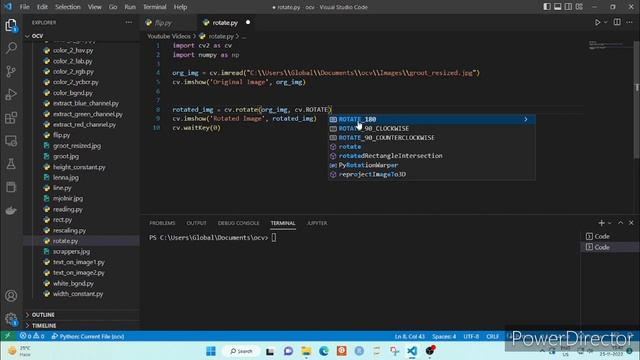640x360 pixels.
Task: Open rescaling.py in the Explorer tree
Action: pos(69,230)
